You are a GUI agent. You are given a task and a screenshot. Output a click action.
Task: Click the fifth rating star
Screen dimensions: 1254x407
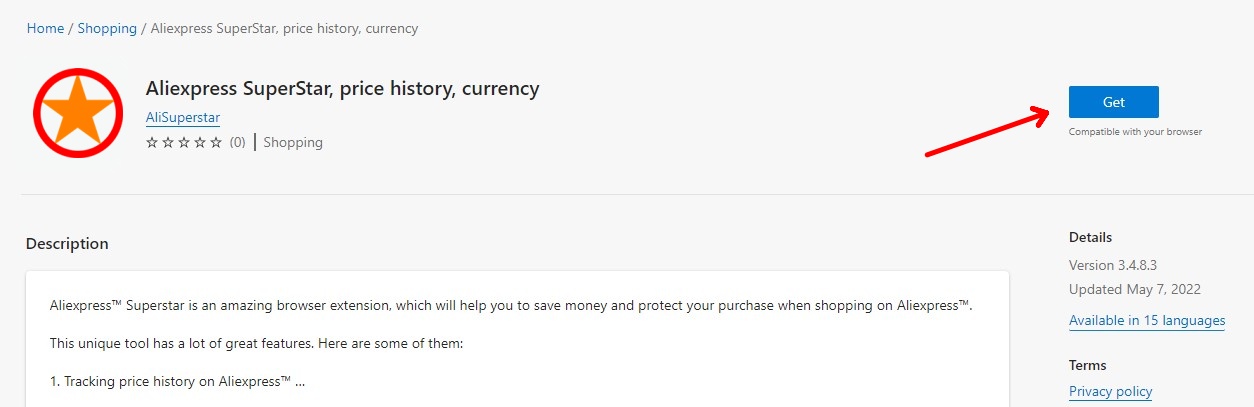[x=216, y=143]
